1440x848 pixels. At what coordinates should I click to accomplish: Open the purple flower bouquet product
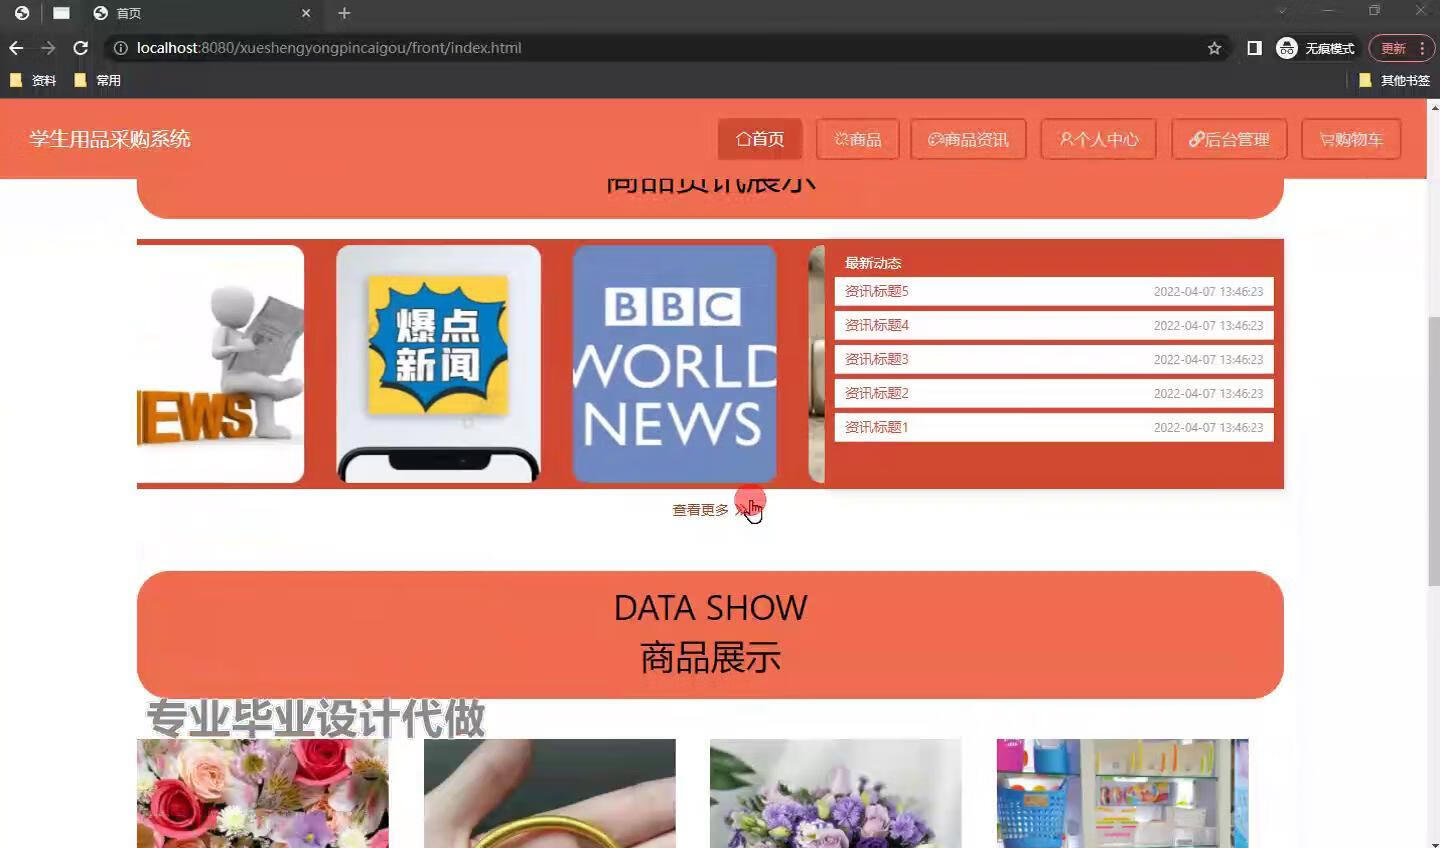pos(835,793)
